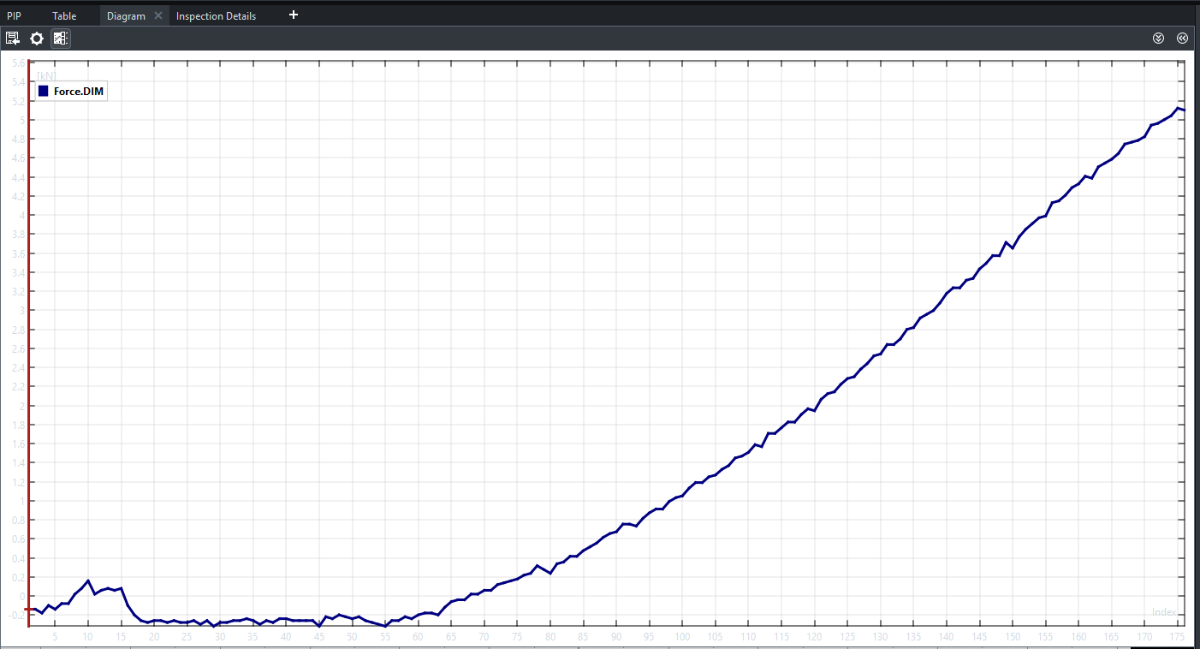Open the Inspection Details tab
This screenshot has width=1200, height=649.
coord(216,16)
